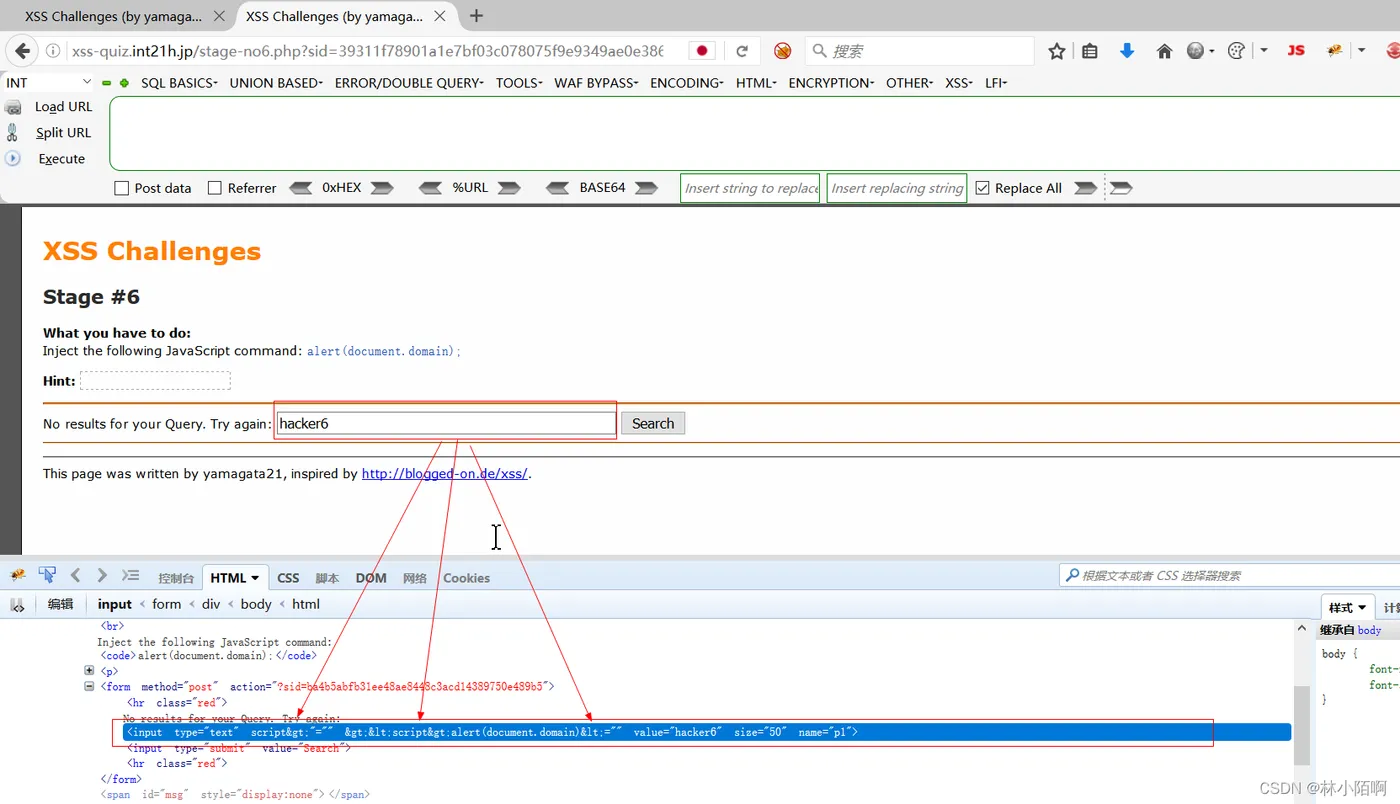The image size is (1400, 804).
Task: Activate Firebug element inspector icon
Action: tap(47, 575)
